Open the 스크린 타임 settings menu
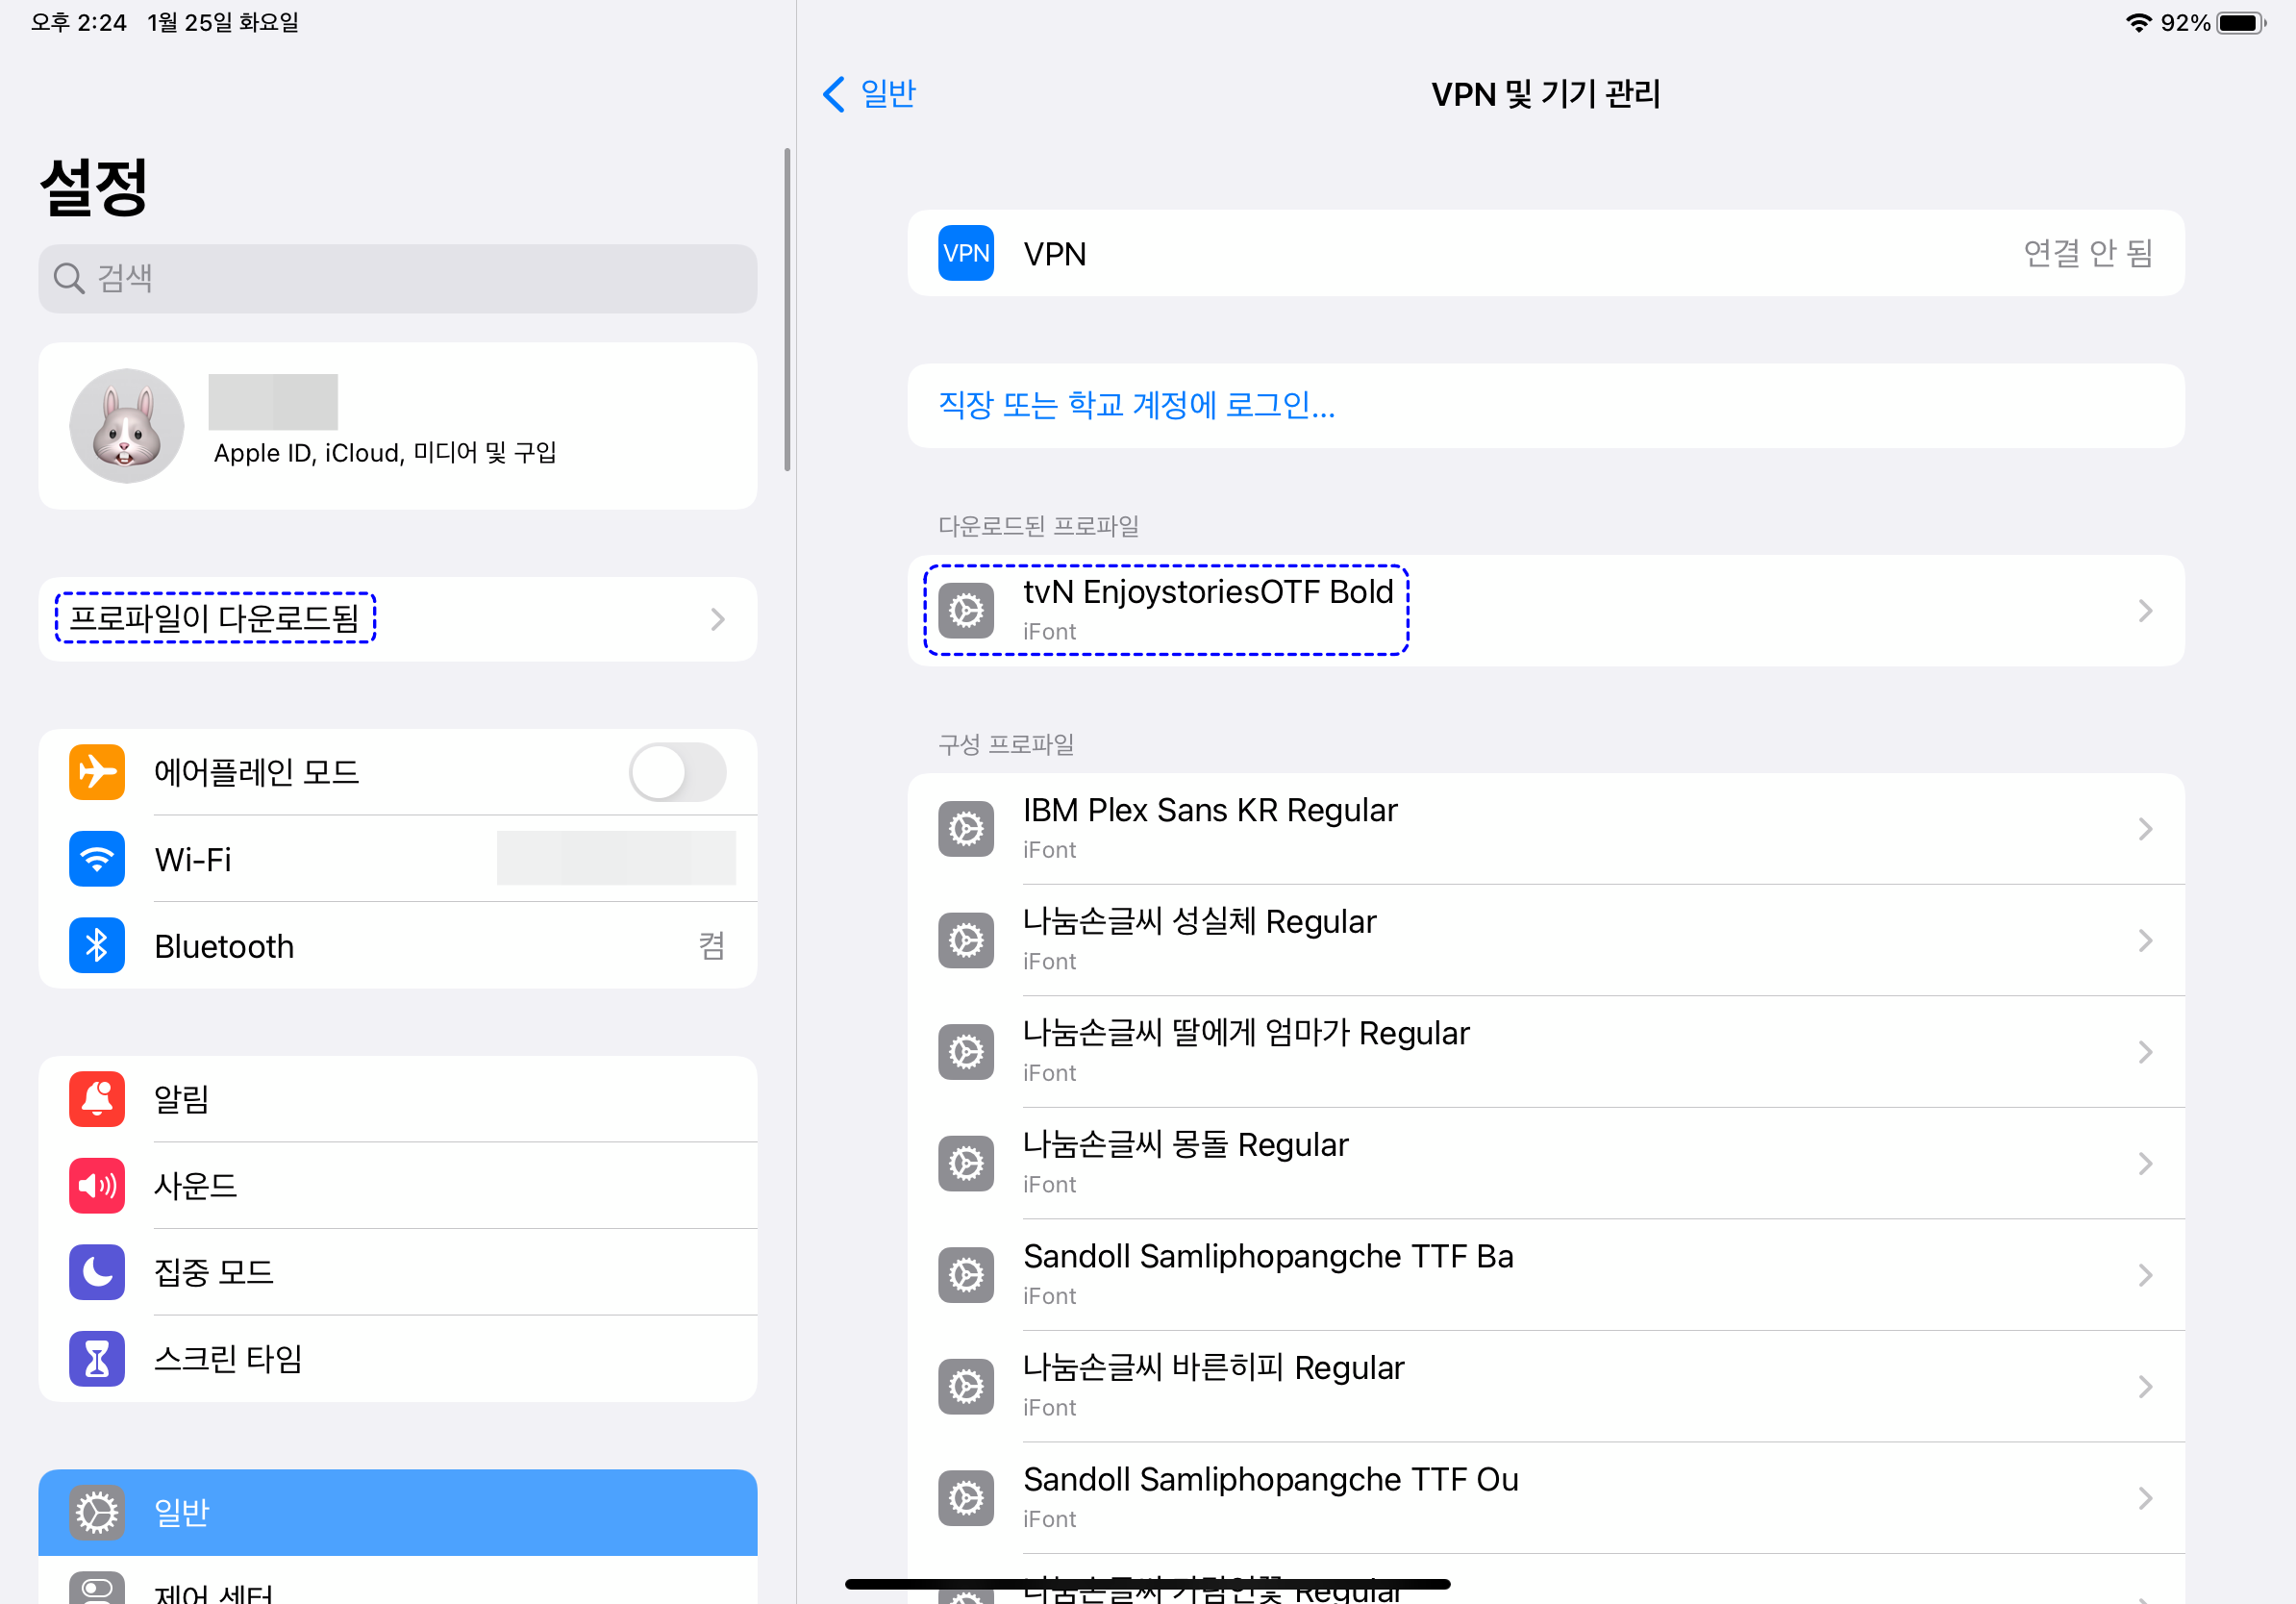Viewport: 2296px width, 1604px height. [x=398, y=1359]
